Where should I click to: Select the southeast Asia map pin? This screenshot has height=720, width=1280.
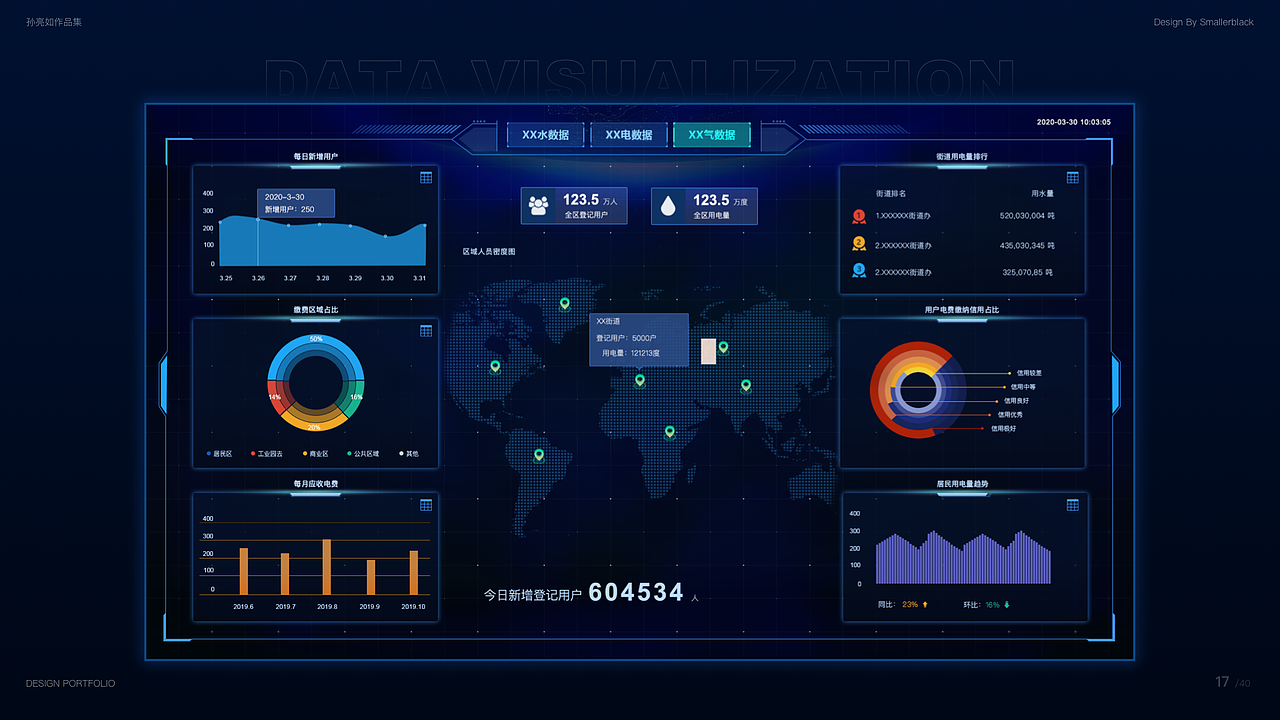pyautogui.click(x=746, y=385)
